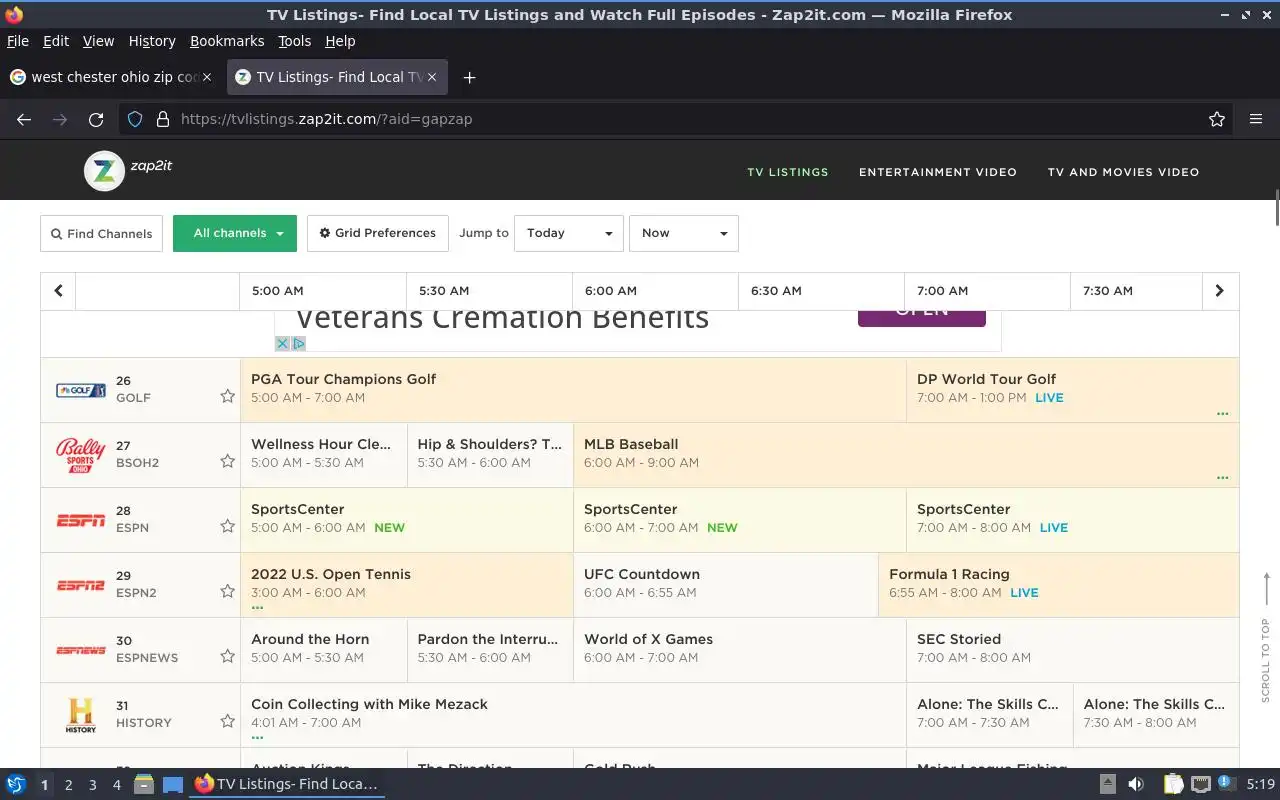Open the Tools menu

[294, 41]
